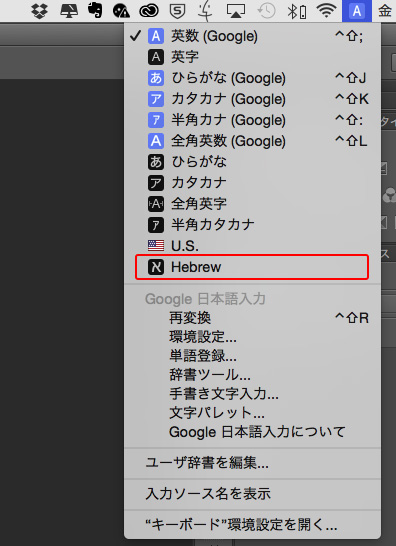Open the Dropbox menu bar icon
This screenshot has width=396, height=546.
click(40, 11)
